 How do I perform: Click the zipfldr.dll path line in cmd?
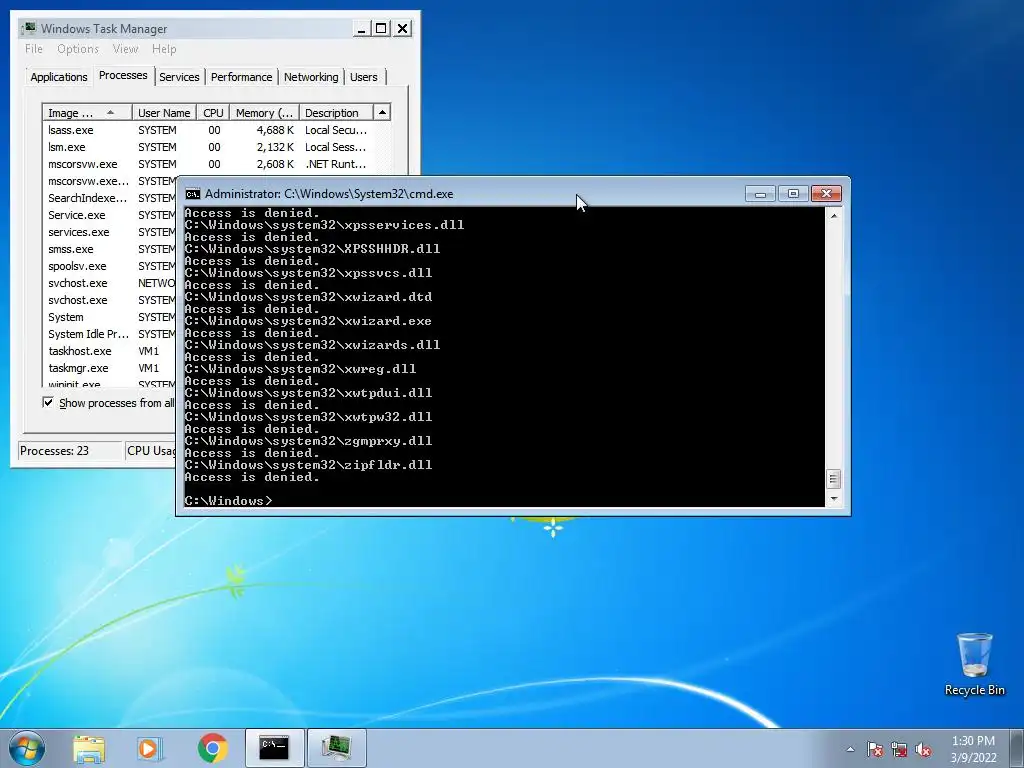[x=308, y=465]
